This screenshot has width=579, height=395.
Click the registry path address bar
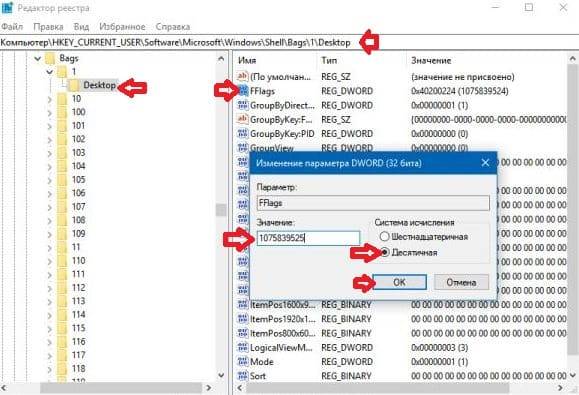[x=290, y=42]
